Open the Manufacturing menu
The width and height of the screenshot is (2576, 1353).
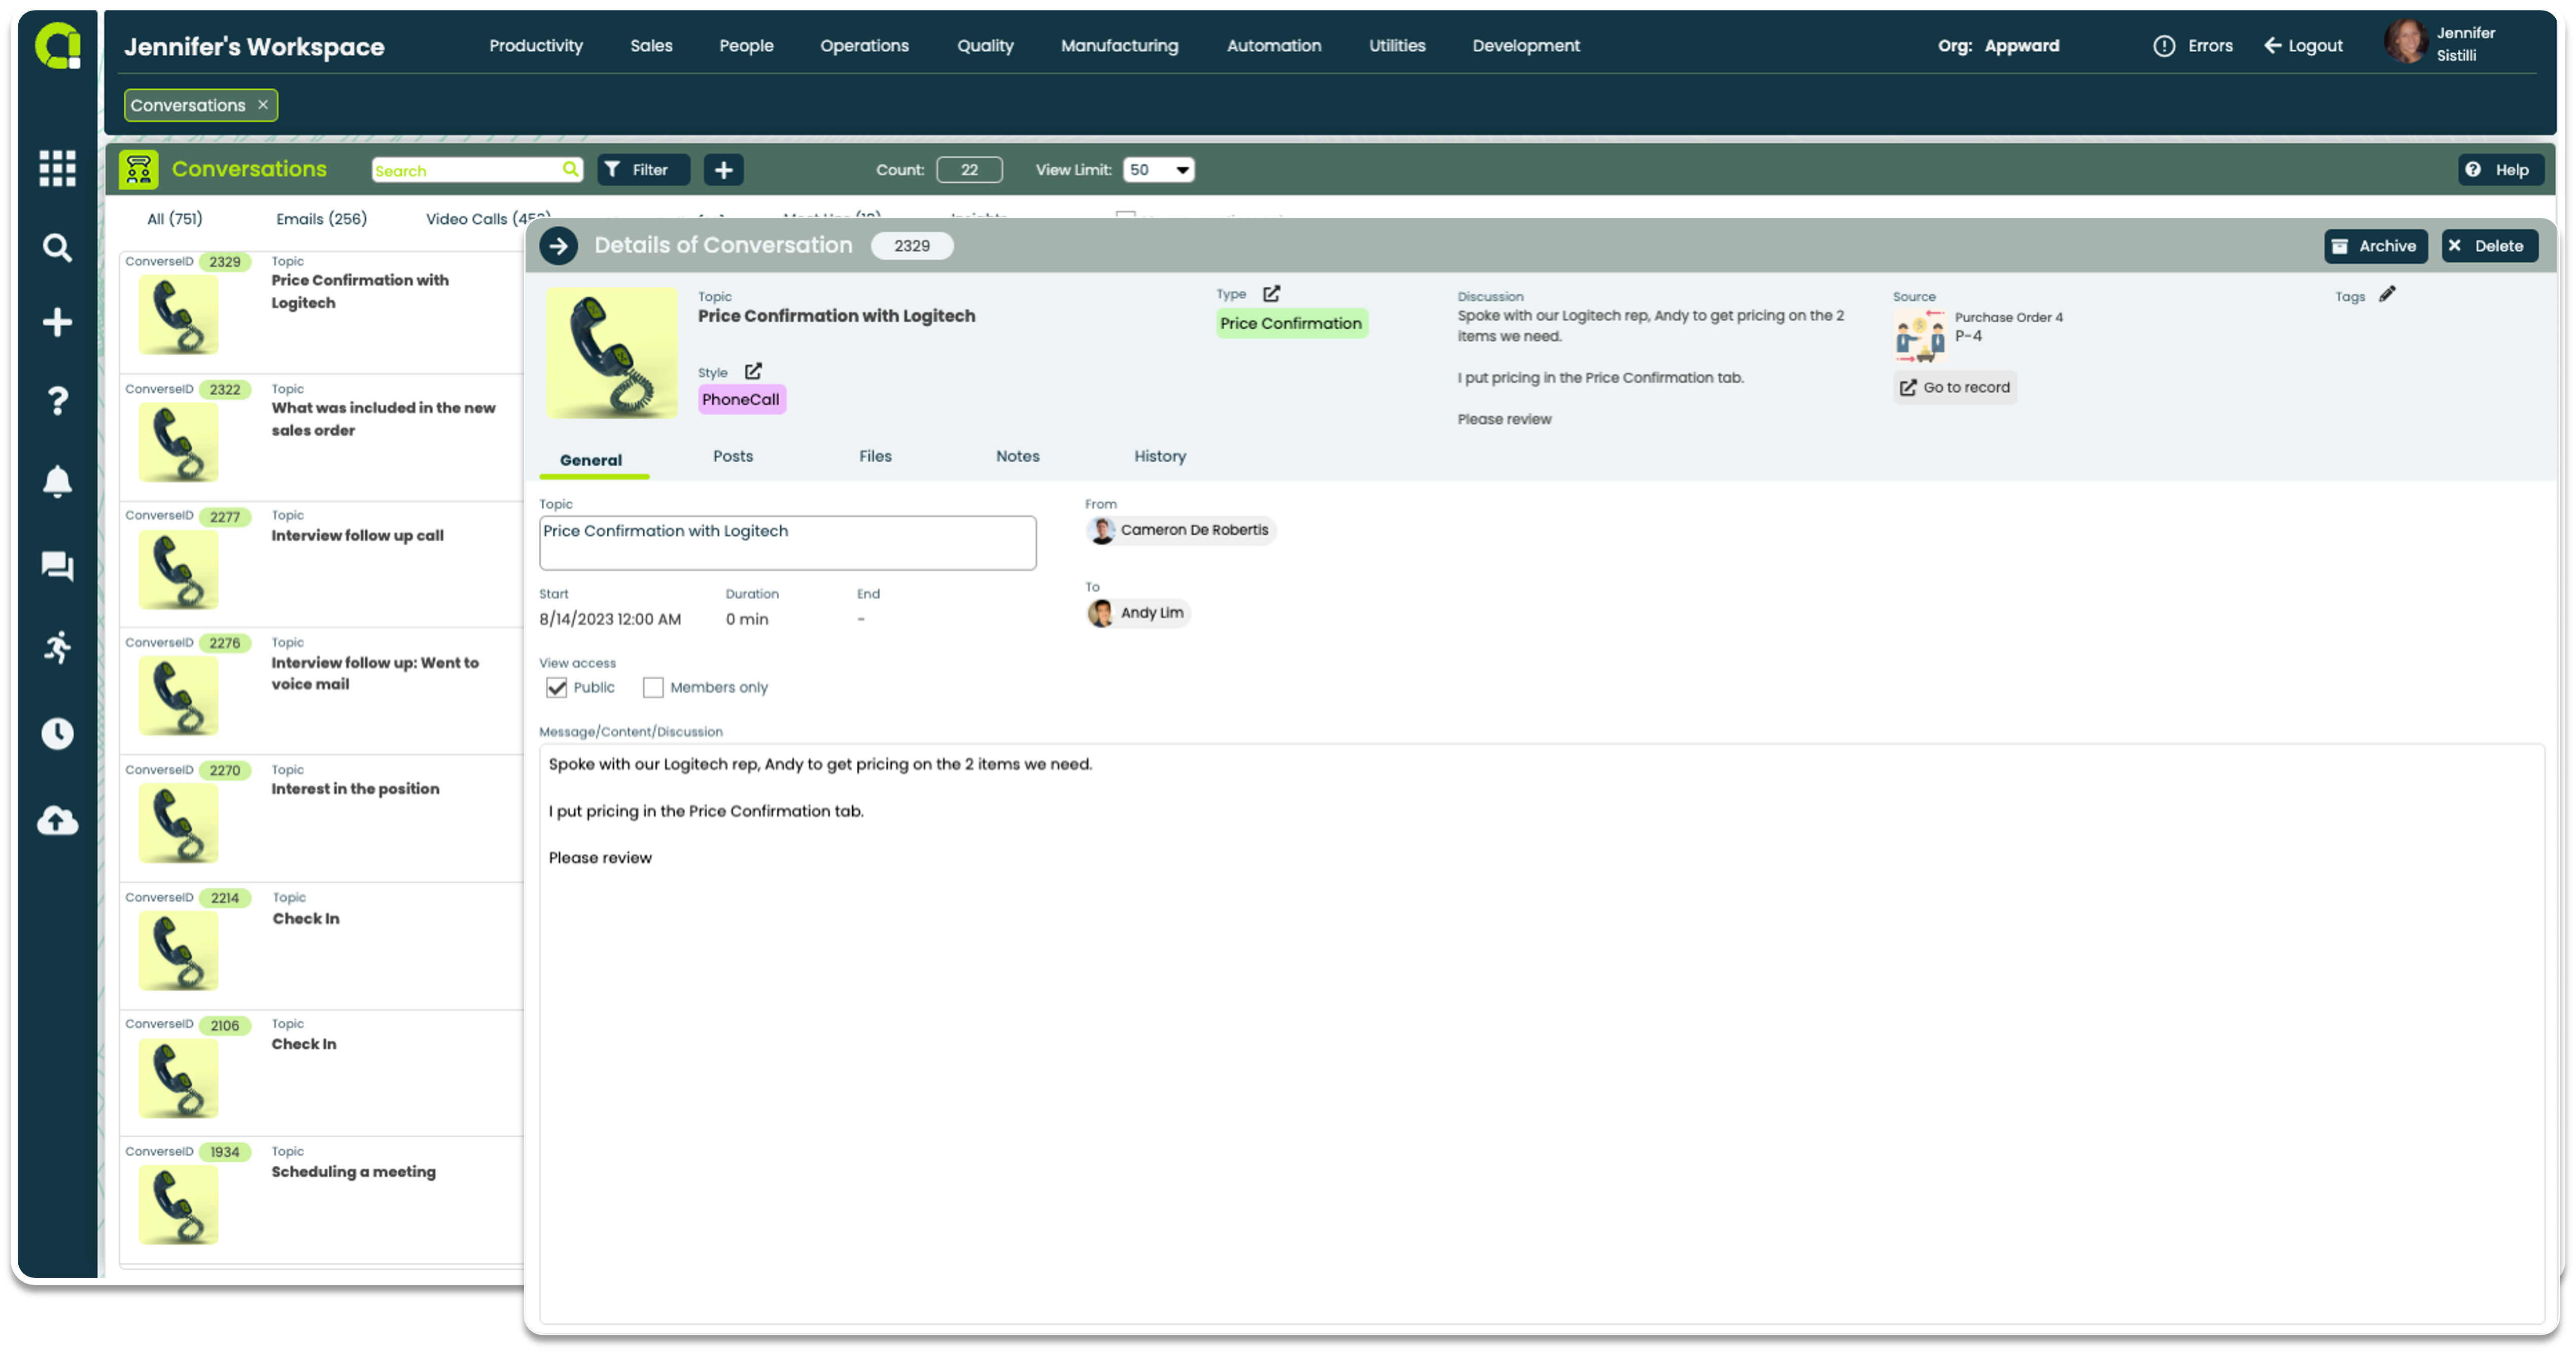[x=1119, y=45]
